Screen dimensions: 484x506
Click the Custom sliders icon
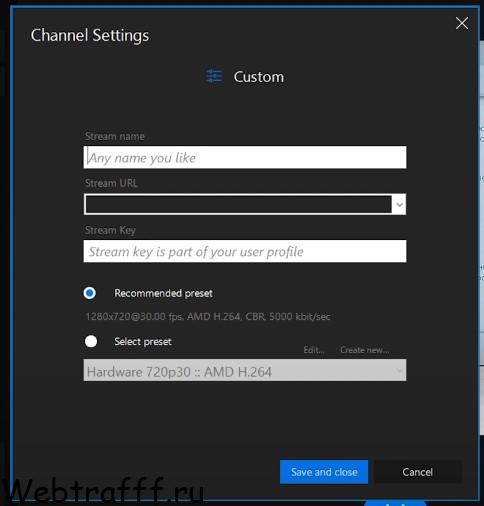pyautogui.click(x=214, y=76)
